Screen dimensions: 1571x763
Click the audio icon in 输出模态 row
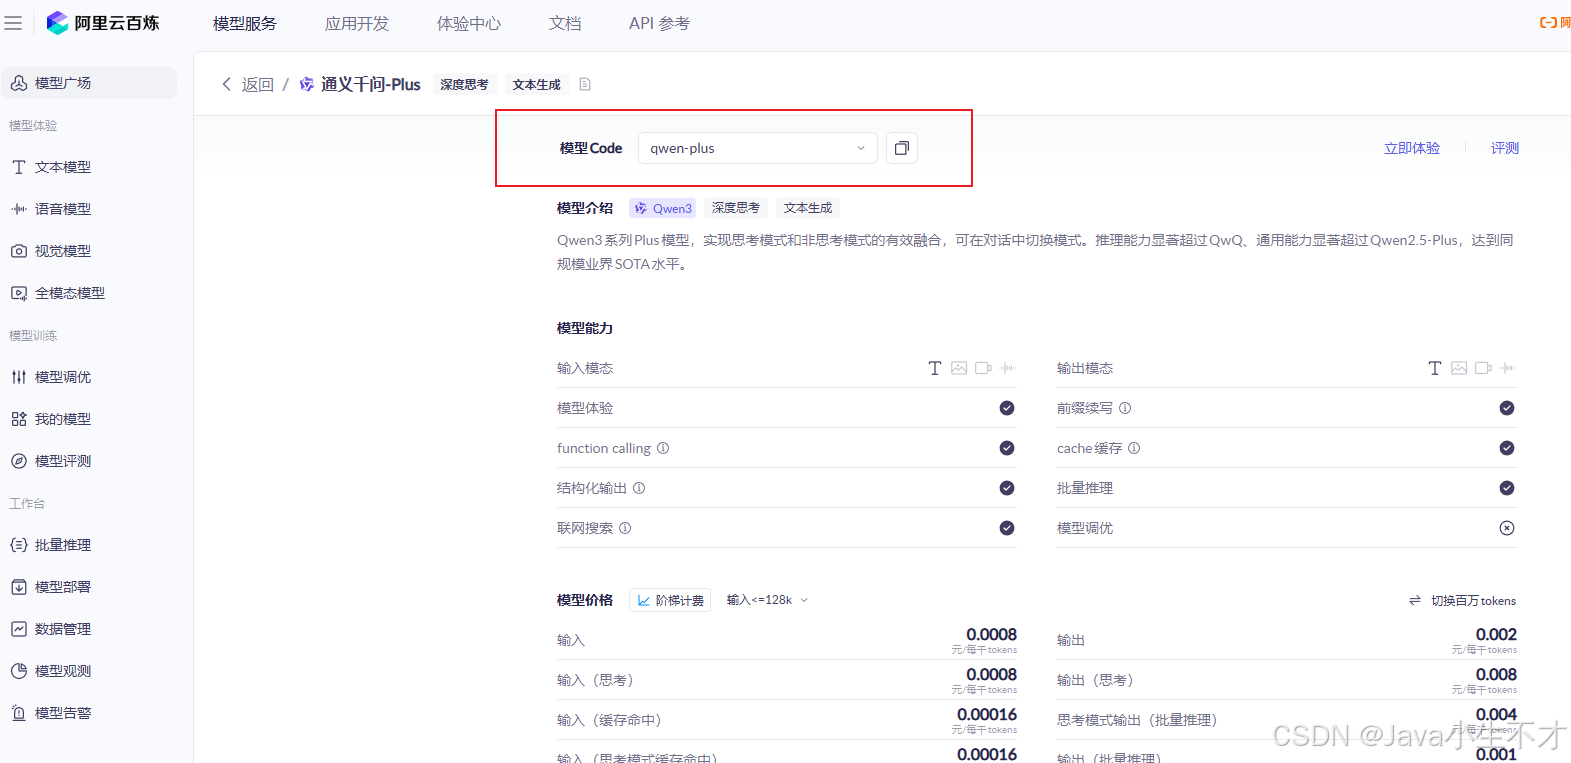[x=1507, y=368]
